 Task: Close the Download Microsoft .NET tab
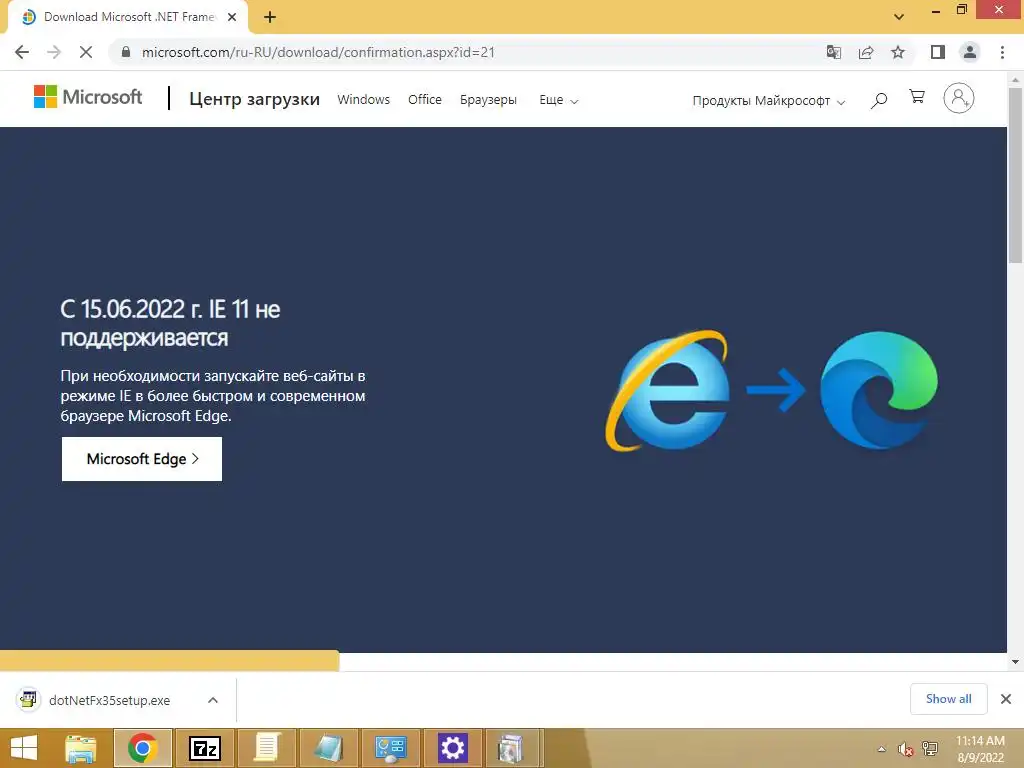[232, 17]
